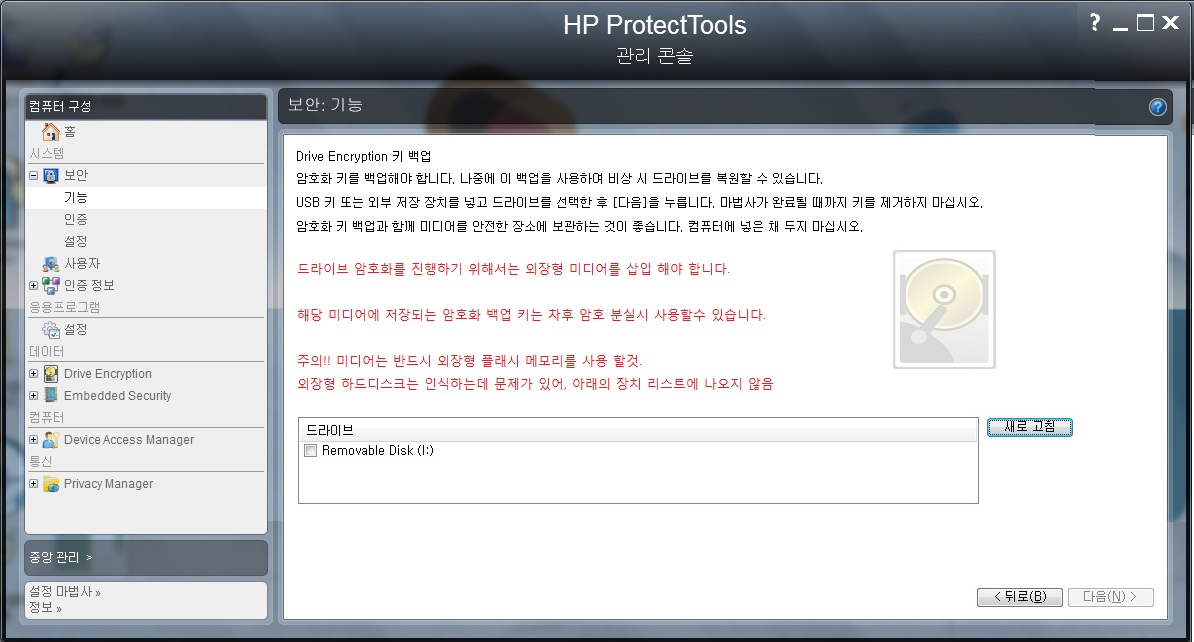Minimize the HP ProtectTools window
The image size is (1194, 642).
tap(1120, 26)
